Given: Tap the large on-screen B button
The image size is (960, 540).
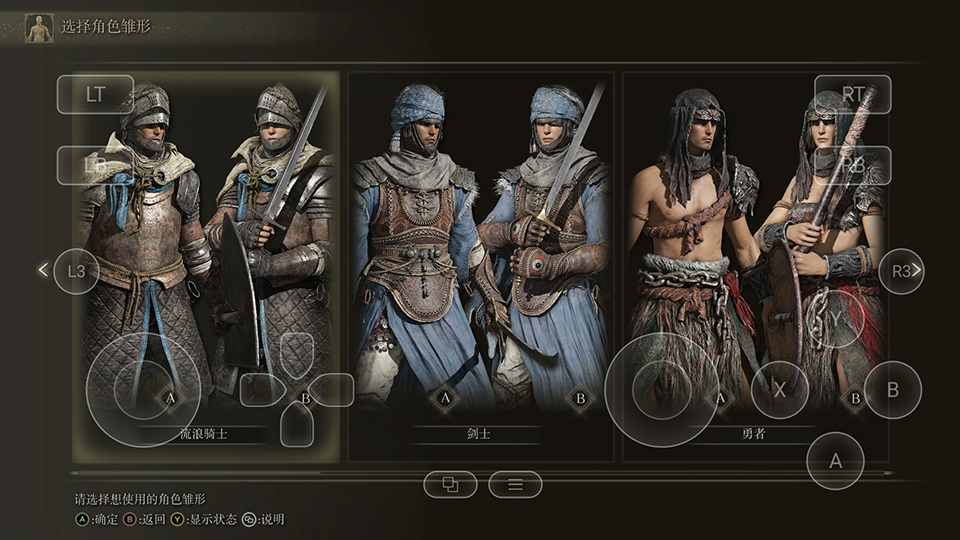Looking at the screenshot, I should [x=893, y=389].
